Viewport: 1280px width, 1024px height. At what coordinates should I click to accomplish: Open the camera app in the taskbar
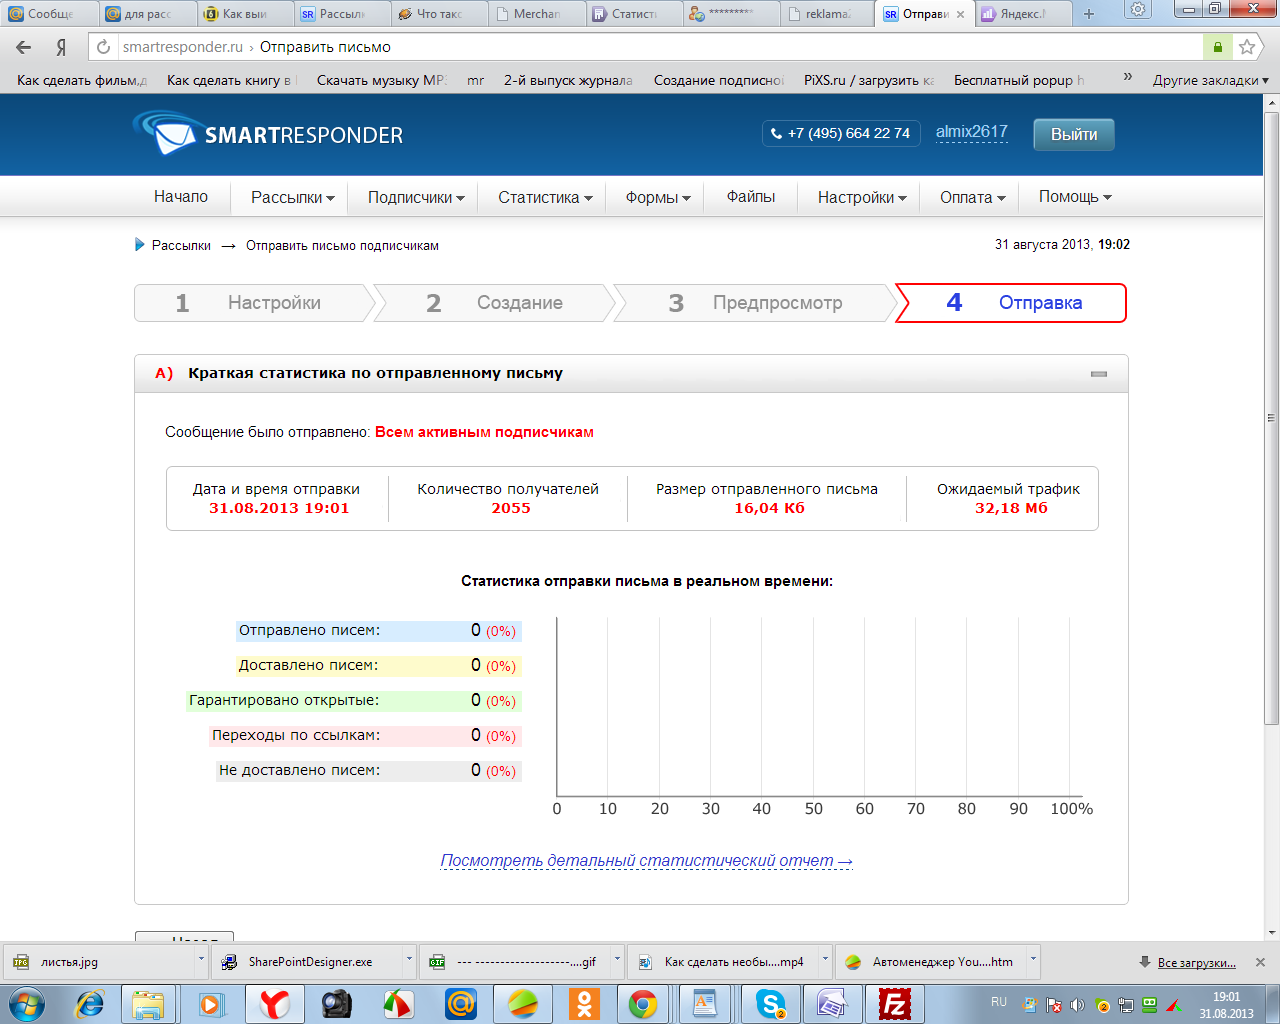tap(337, 1004)
